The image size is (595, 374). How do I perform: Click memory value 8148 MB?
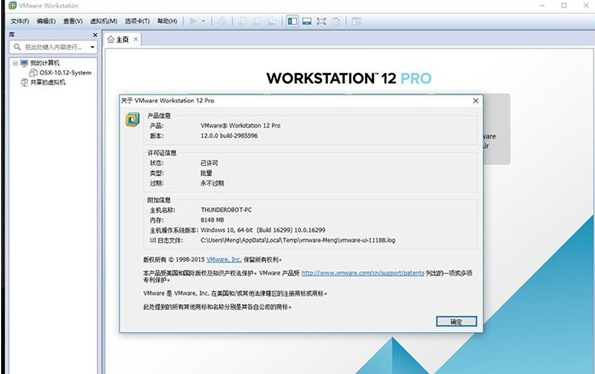pyautogui.click(x=212, y=220)
